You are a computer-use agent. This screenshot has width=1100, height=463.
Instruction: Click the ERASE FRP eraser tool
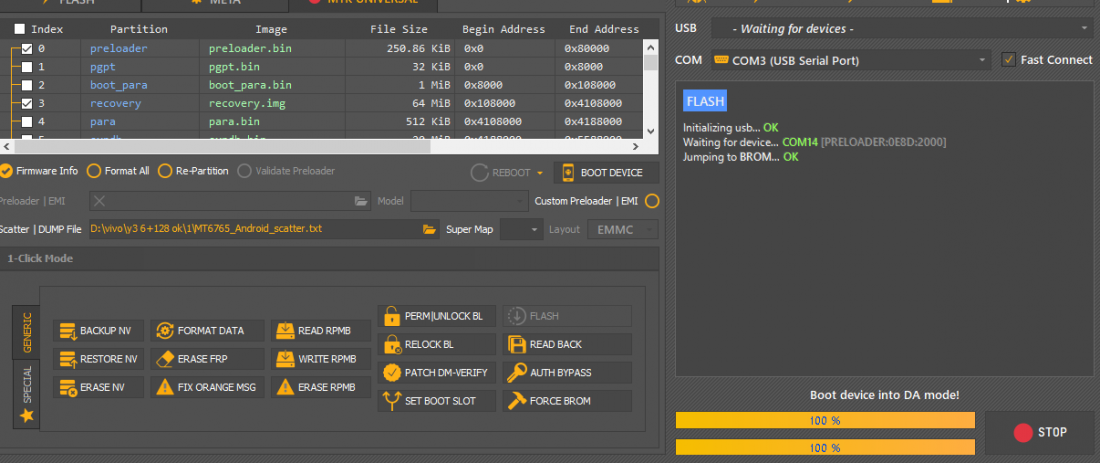pos(207,358)
